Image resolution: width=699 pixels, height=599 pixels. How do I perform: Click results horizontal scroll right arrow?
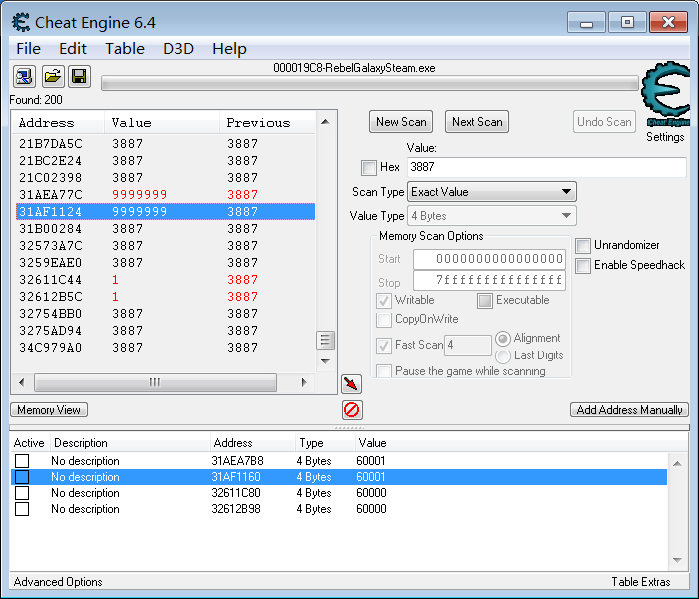tap(304, 382)
